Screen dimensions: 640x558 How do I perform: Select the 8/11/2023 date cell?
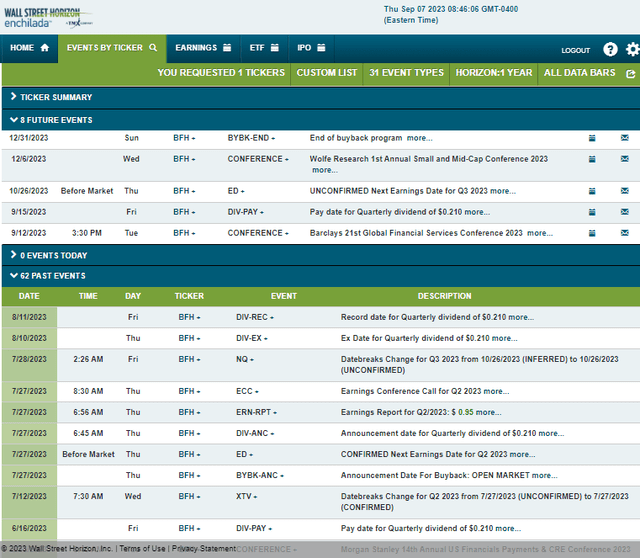(29, 317)
